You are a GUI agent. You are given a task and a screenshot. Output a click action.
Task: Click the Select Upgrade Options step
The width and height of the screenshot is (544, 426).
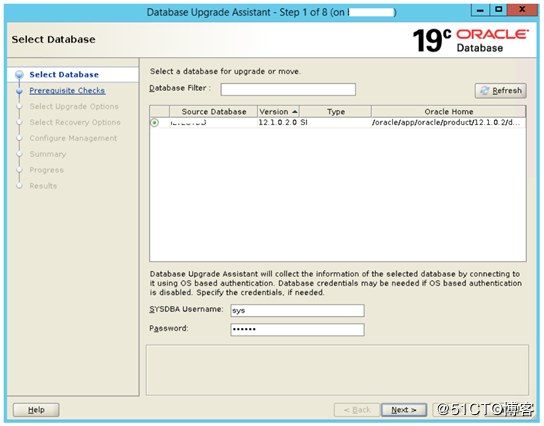coord(74,106)
